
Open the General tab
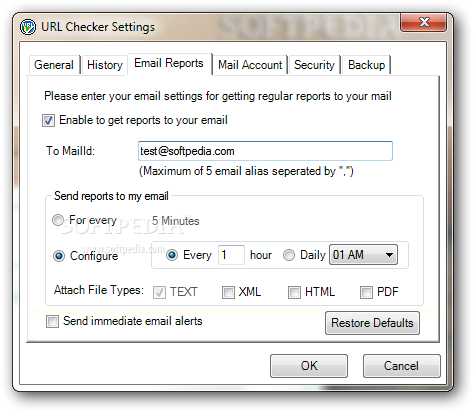[x=54, y=65]
